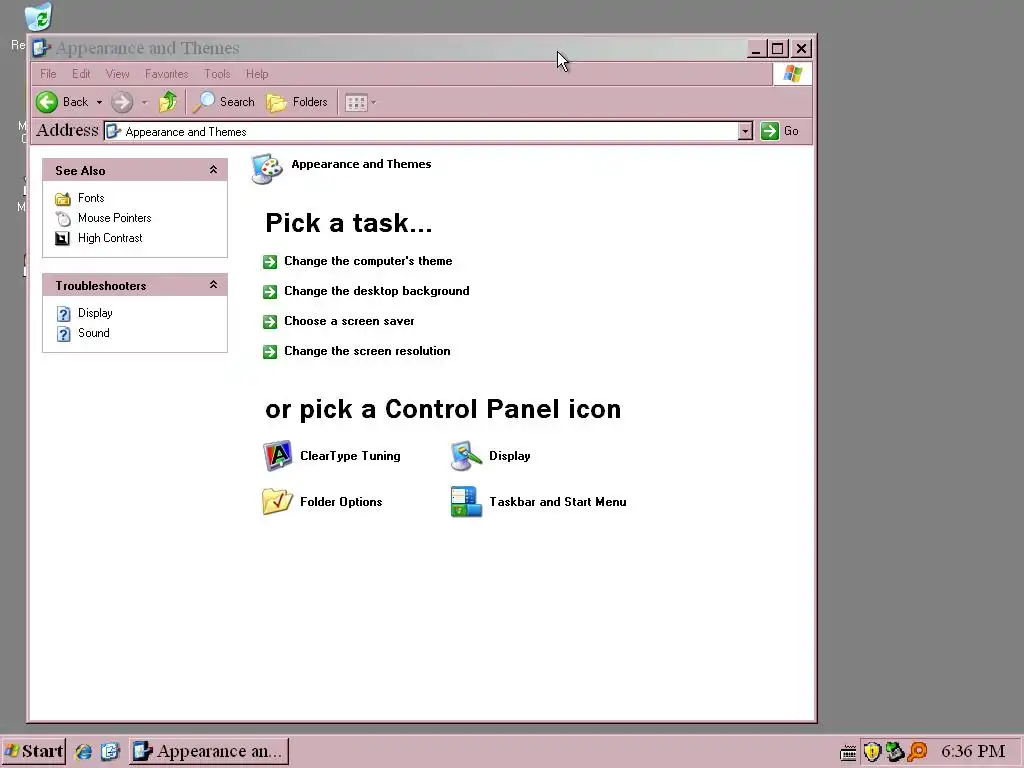Open Fonts from See Also
The height and width of the screenshot is (768, 1024).
[91, 198]
